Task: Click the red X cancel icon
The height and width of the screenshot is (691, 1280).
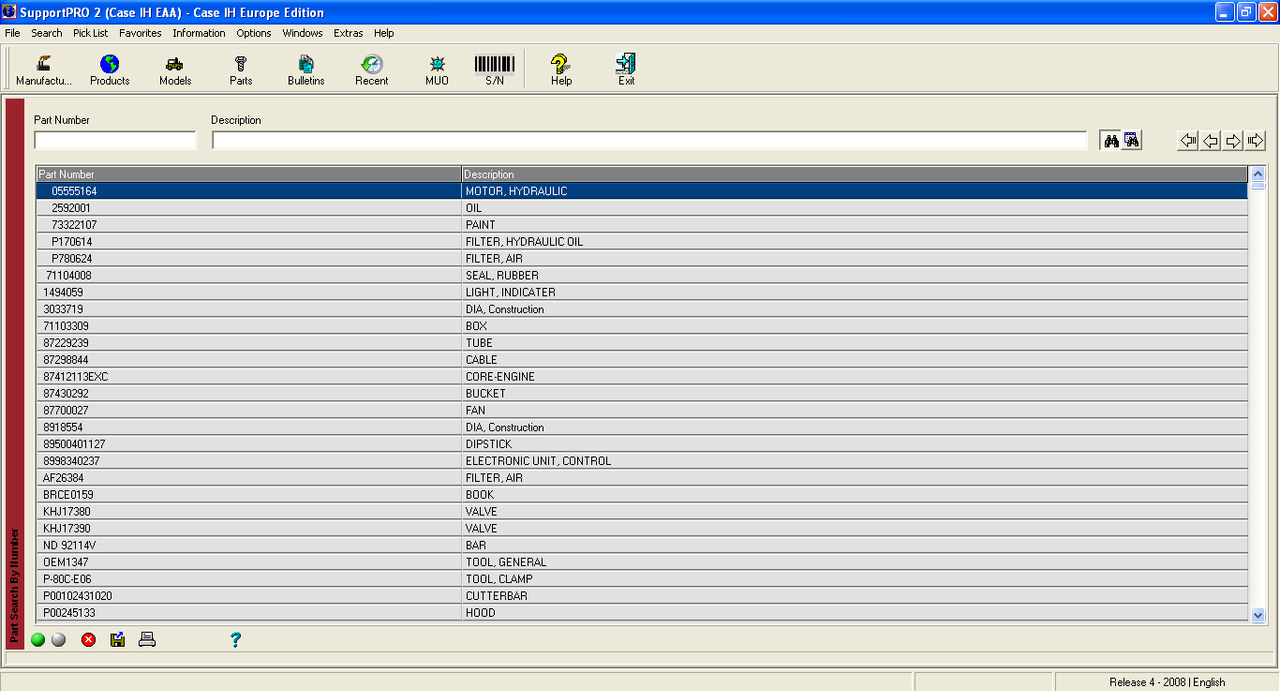Action: pyautogui.click(x=88, y=640)
